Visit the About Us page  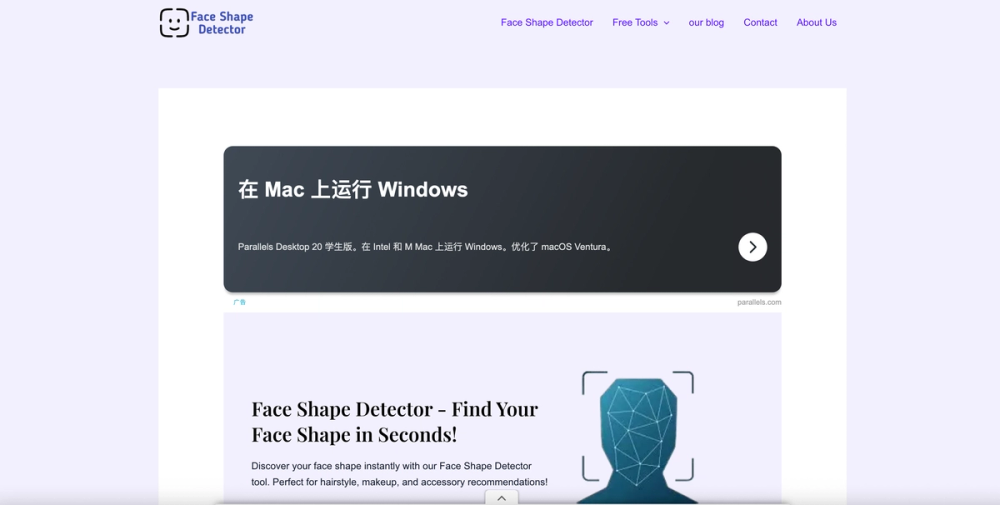click(816, 22)
